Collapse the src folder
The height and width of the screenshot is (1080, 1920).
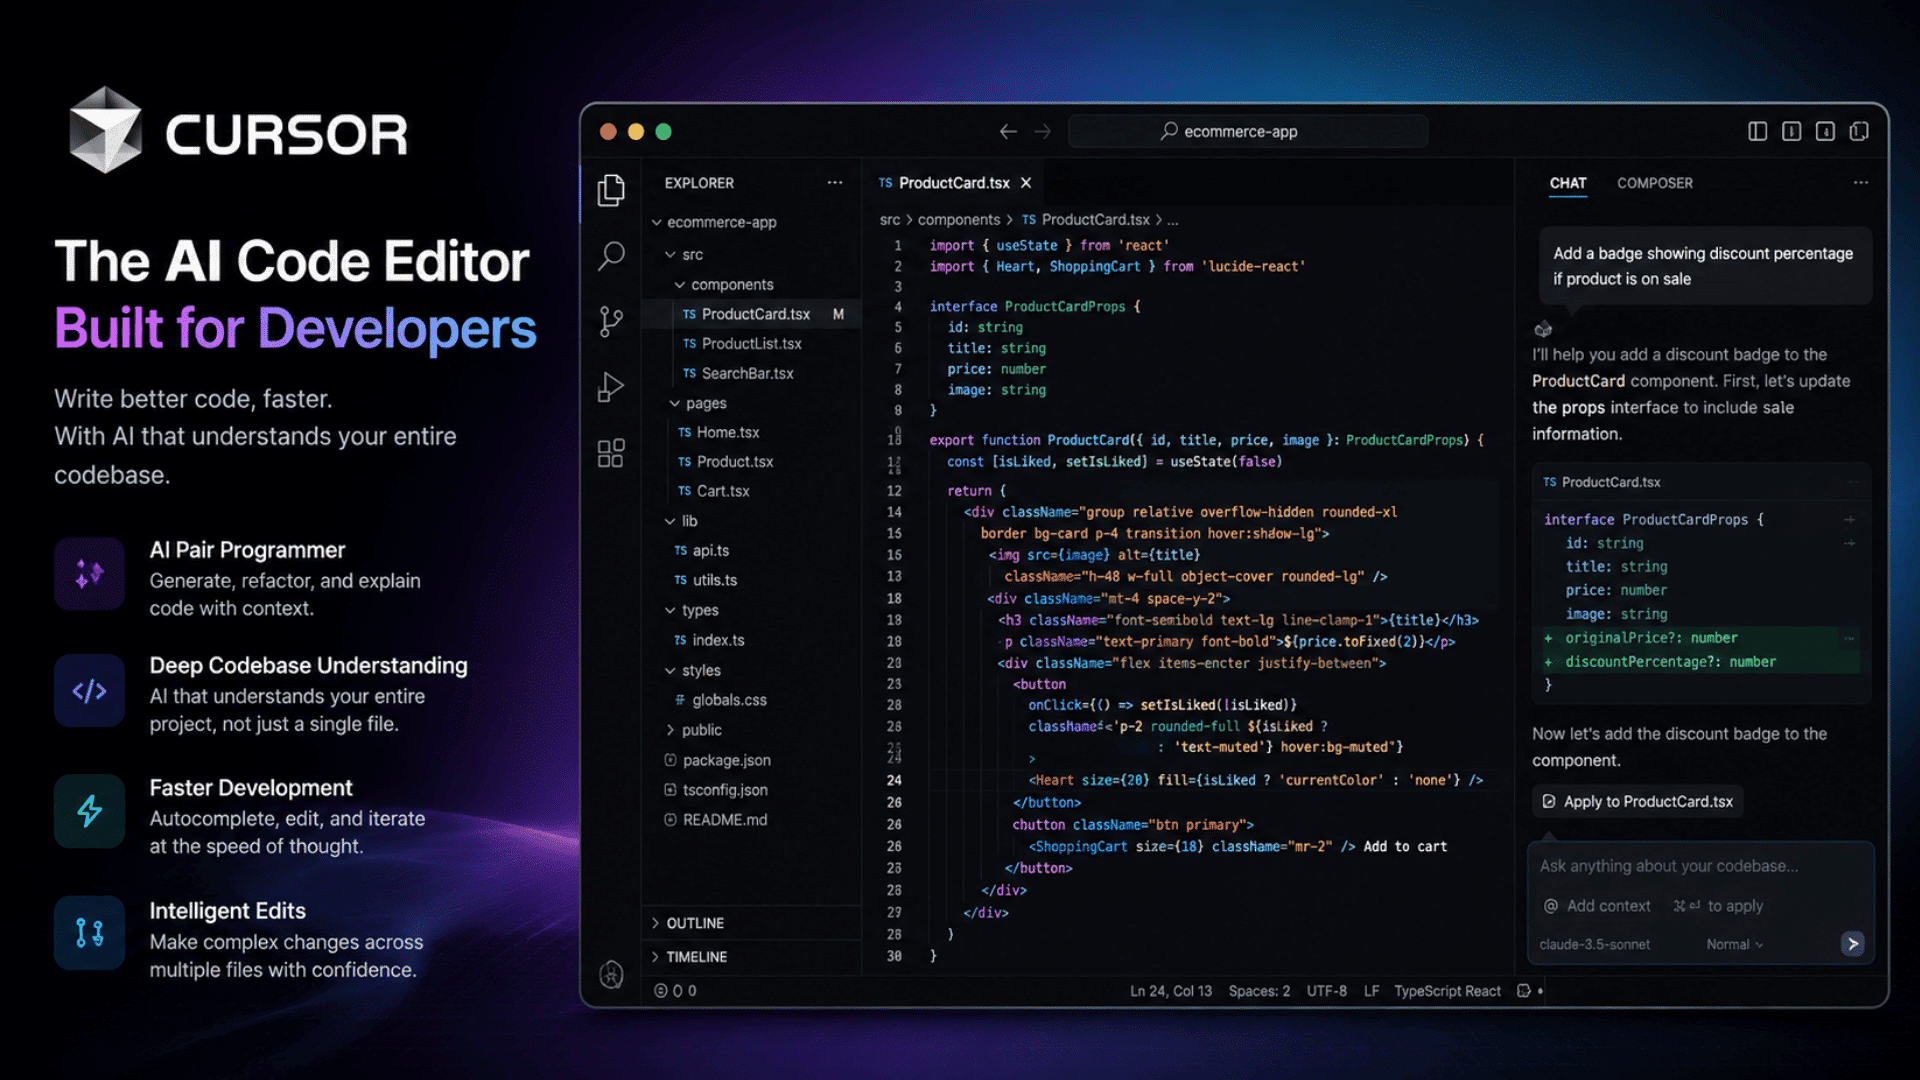[x=671, y=254]
